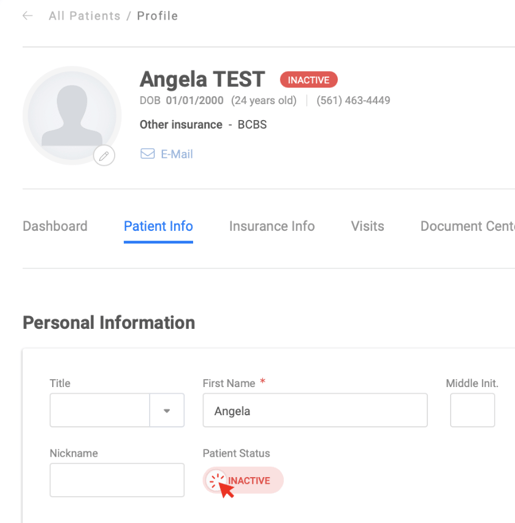Expand the Title dropdown arrow
The height and width of the screenshot is (523, 515).
click(167, 411)
